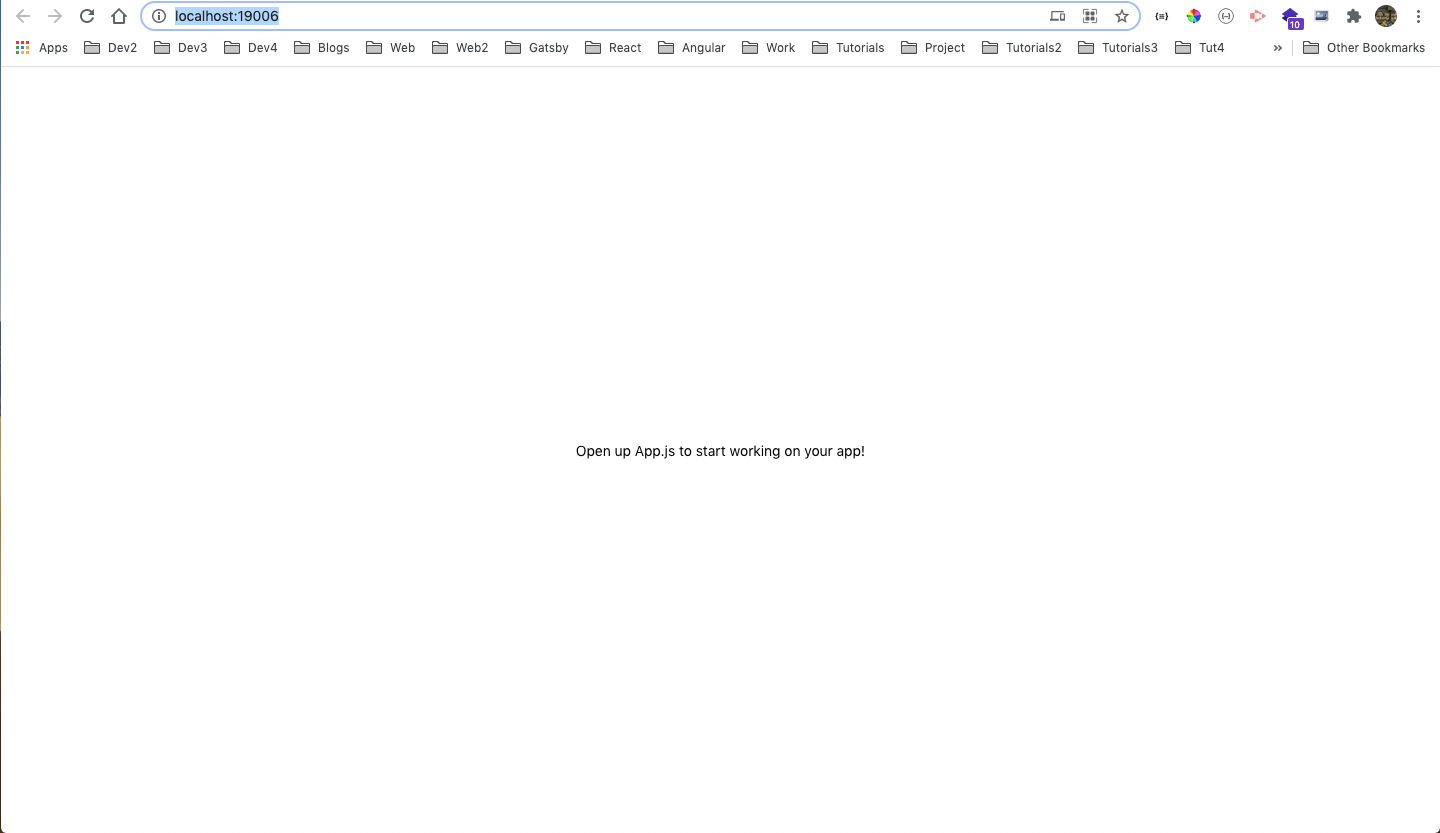Open the Other Bookmarks folder
The height and width of the screenshot is (833, 1440).
pos(1364,48)
